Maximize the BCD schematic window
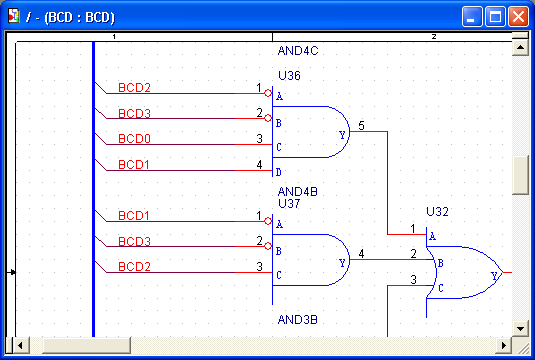 [x=495, y=16]
